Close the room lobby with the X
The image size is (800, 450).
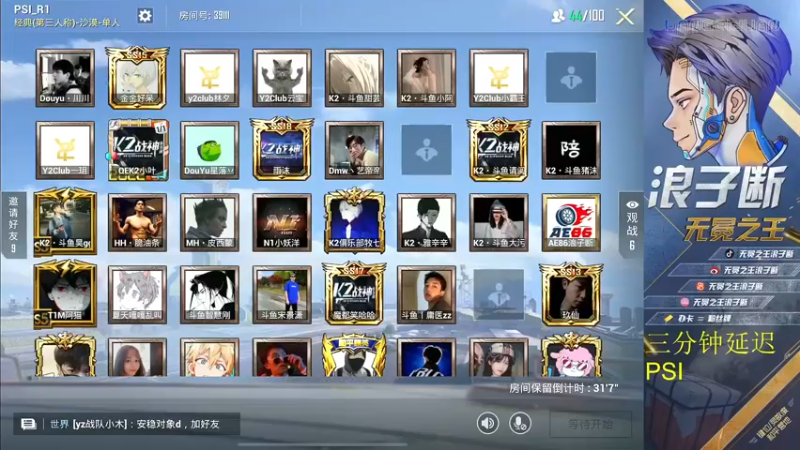point(625,16)
